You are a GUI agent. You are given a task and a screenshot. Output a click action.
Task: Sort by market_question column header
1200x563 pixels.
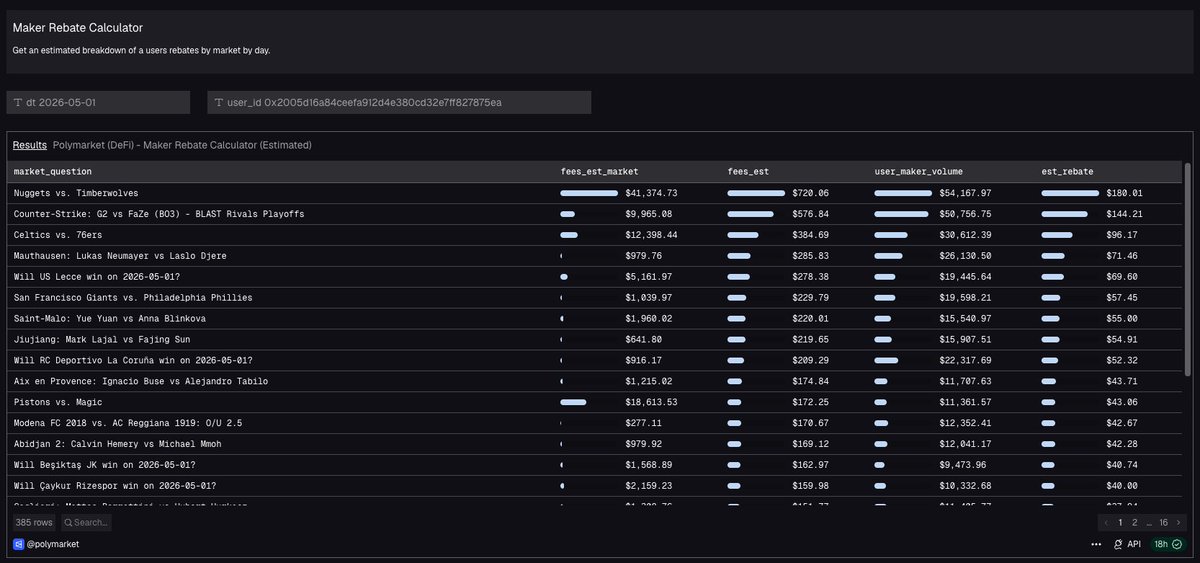53,172
